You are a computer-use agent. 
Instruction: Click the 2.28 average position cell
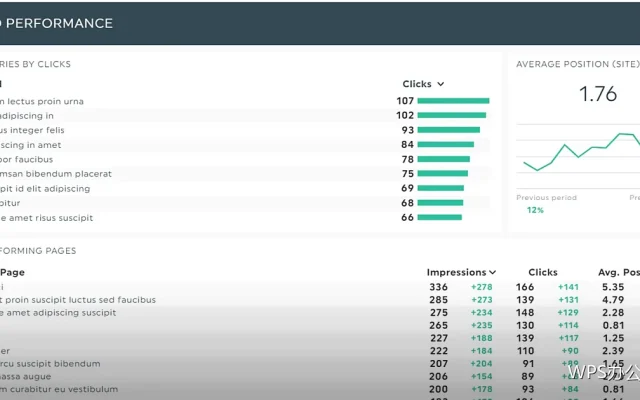(613, 313)
